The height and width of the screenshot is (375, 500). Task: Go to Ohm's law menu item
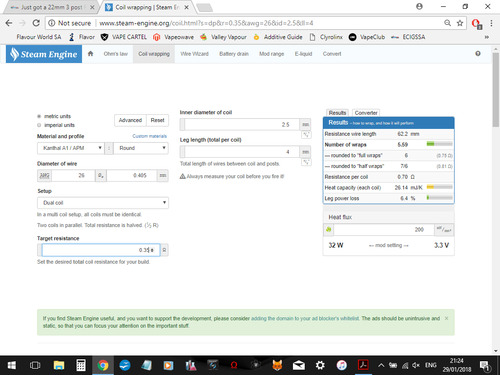116,54
